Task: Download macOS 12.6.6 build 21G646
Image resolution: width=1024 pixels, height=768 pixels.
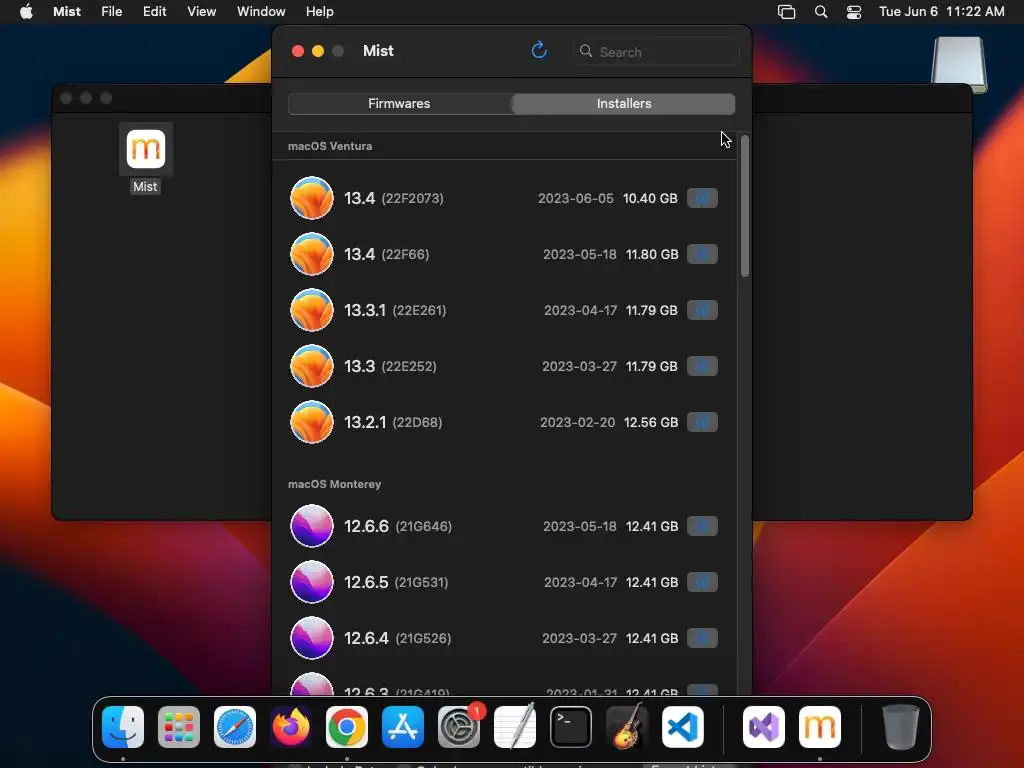Action: (x=702, y=526)
